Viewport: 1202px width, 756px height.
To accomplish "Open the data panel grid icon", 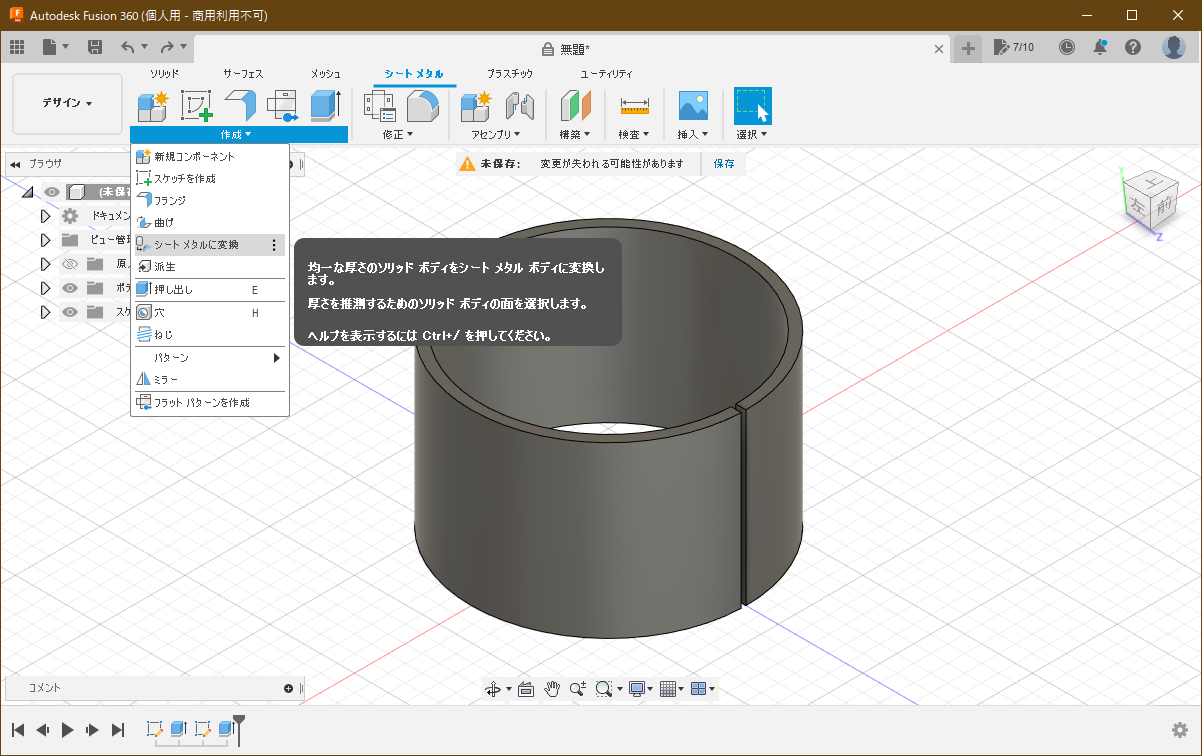I will tap(17, 47).
